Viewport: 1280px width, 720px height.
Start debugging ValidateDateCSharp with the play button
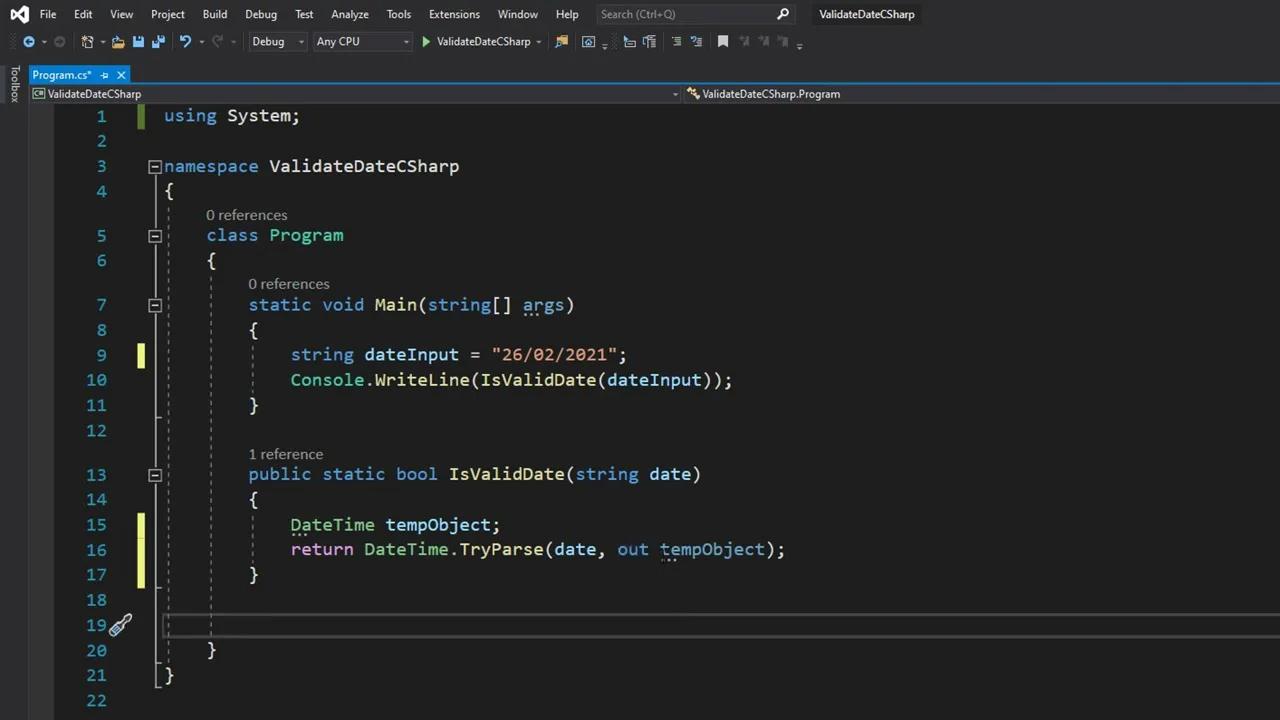point(426,41)
